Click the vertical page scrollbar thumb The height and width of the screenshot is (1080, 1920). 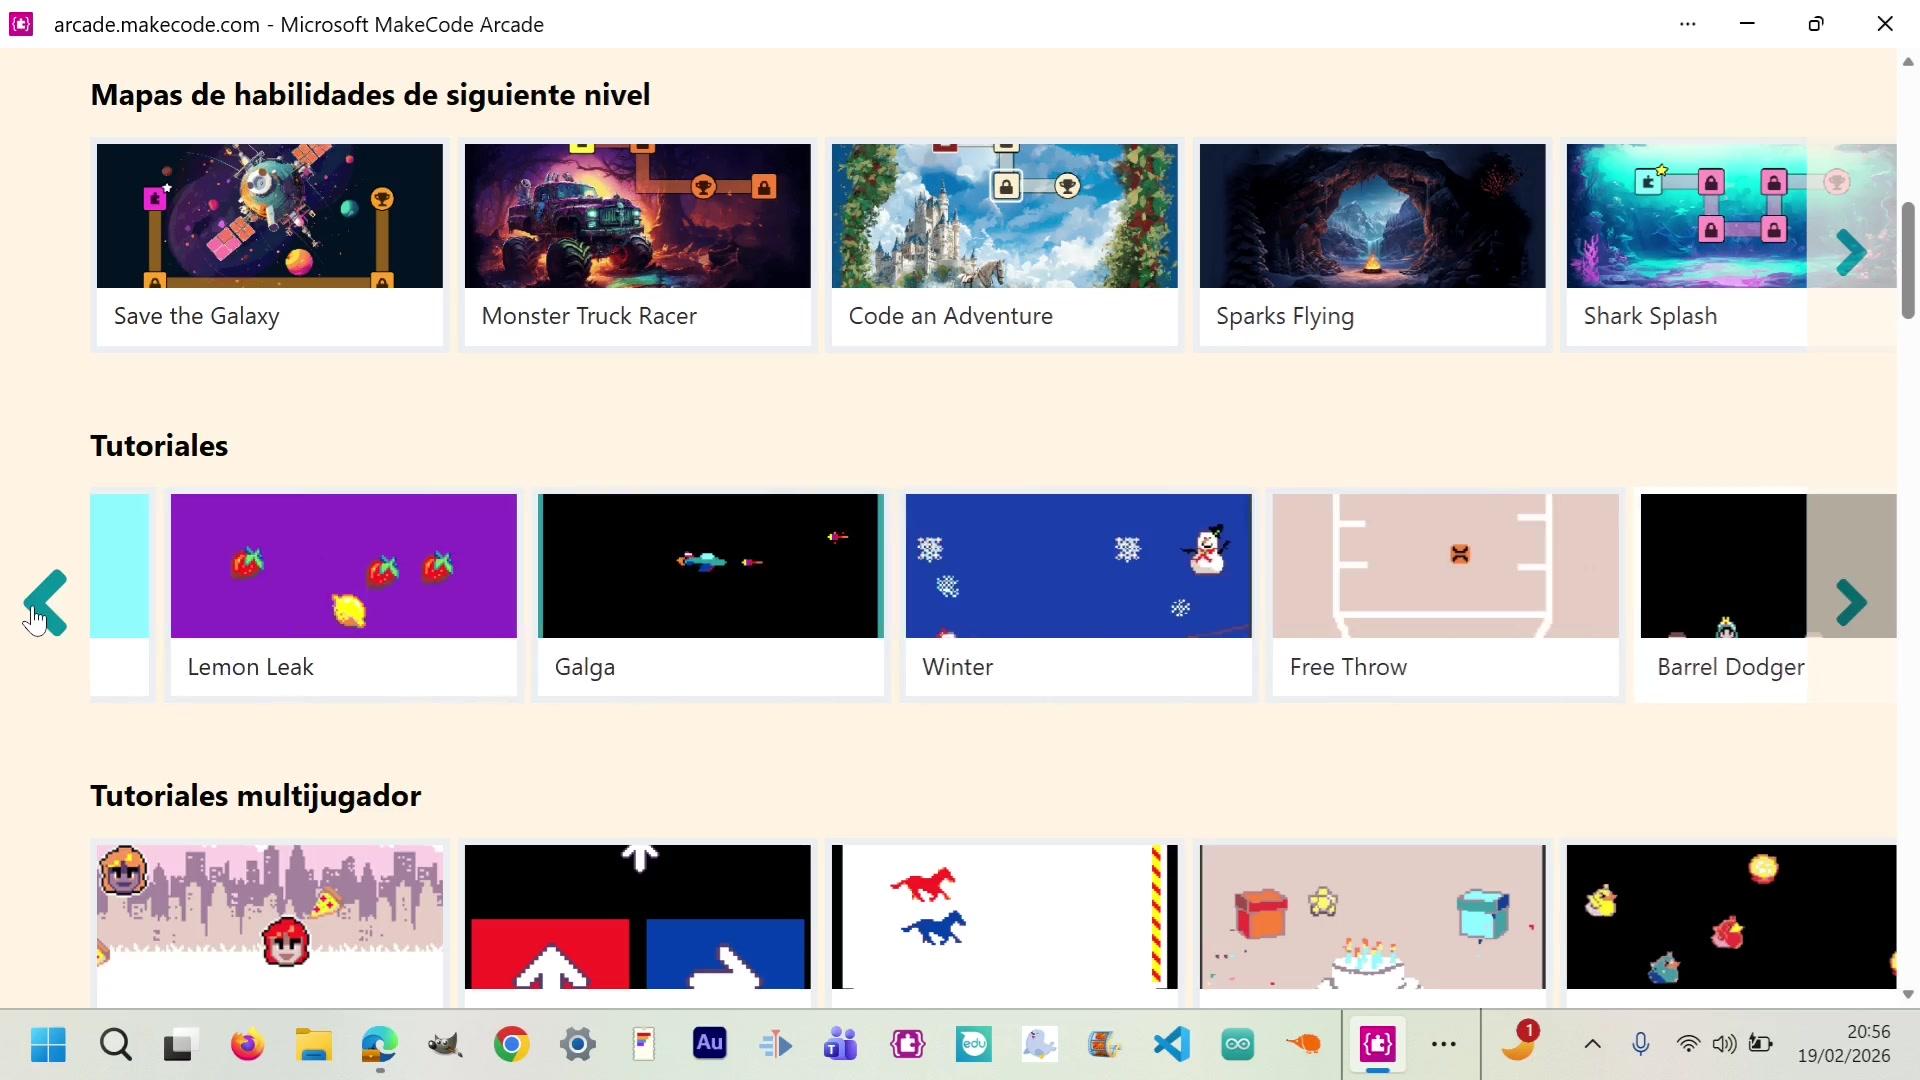1907,260
